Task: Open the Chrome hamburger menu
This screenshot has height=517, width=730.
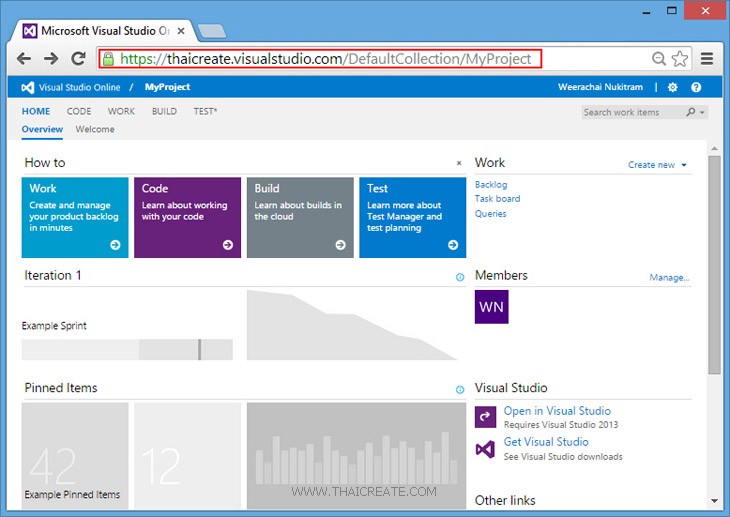Action: (x=707, y=59)
